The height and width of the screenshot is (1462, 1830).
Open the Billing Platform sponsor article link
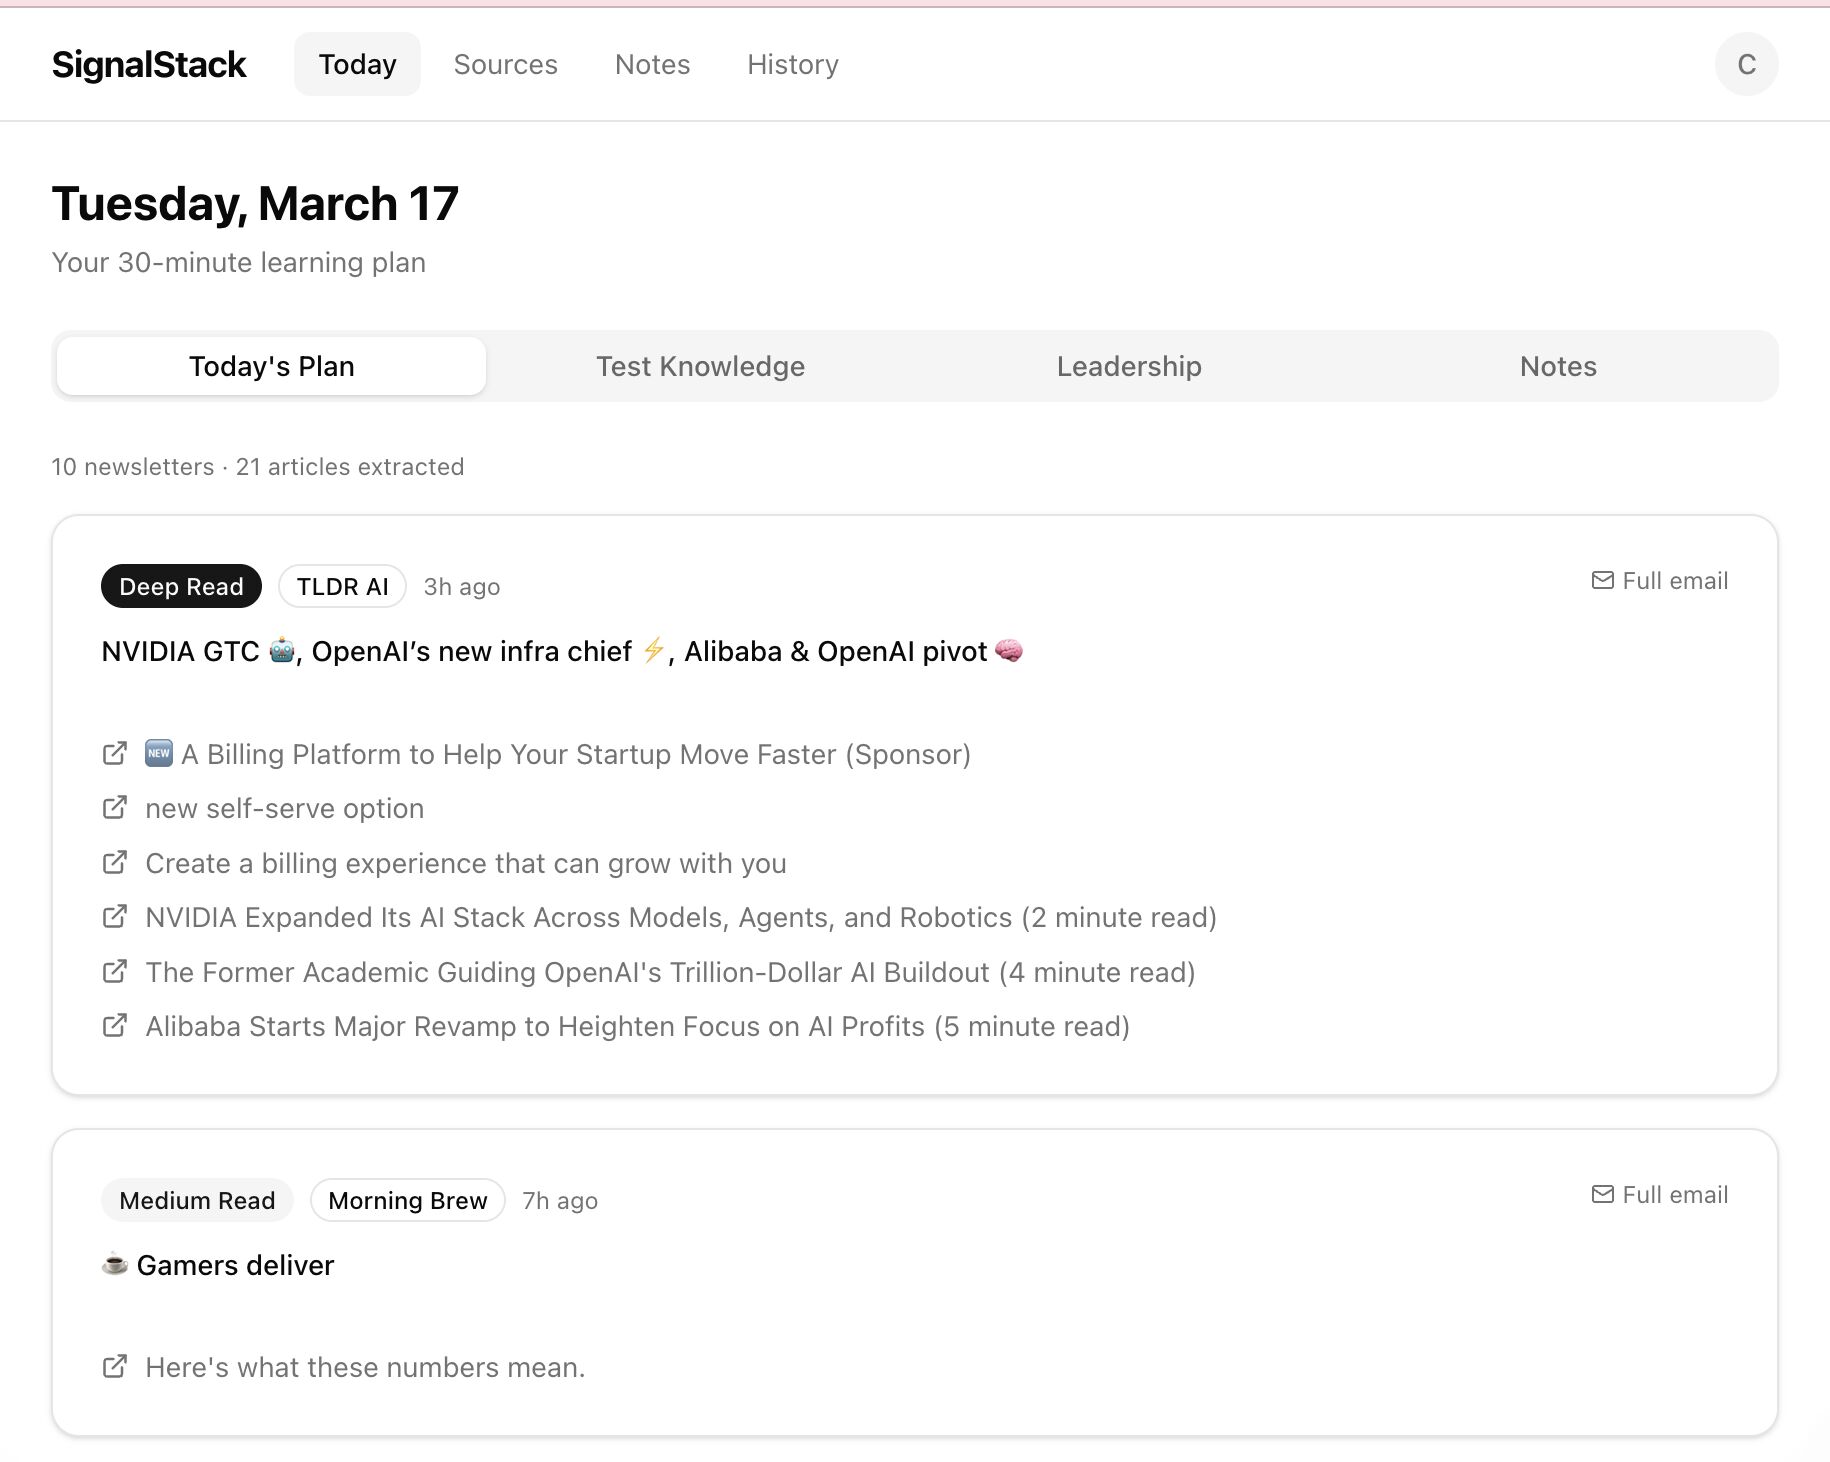[x=558, y=754]
